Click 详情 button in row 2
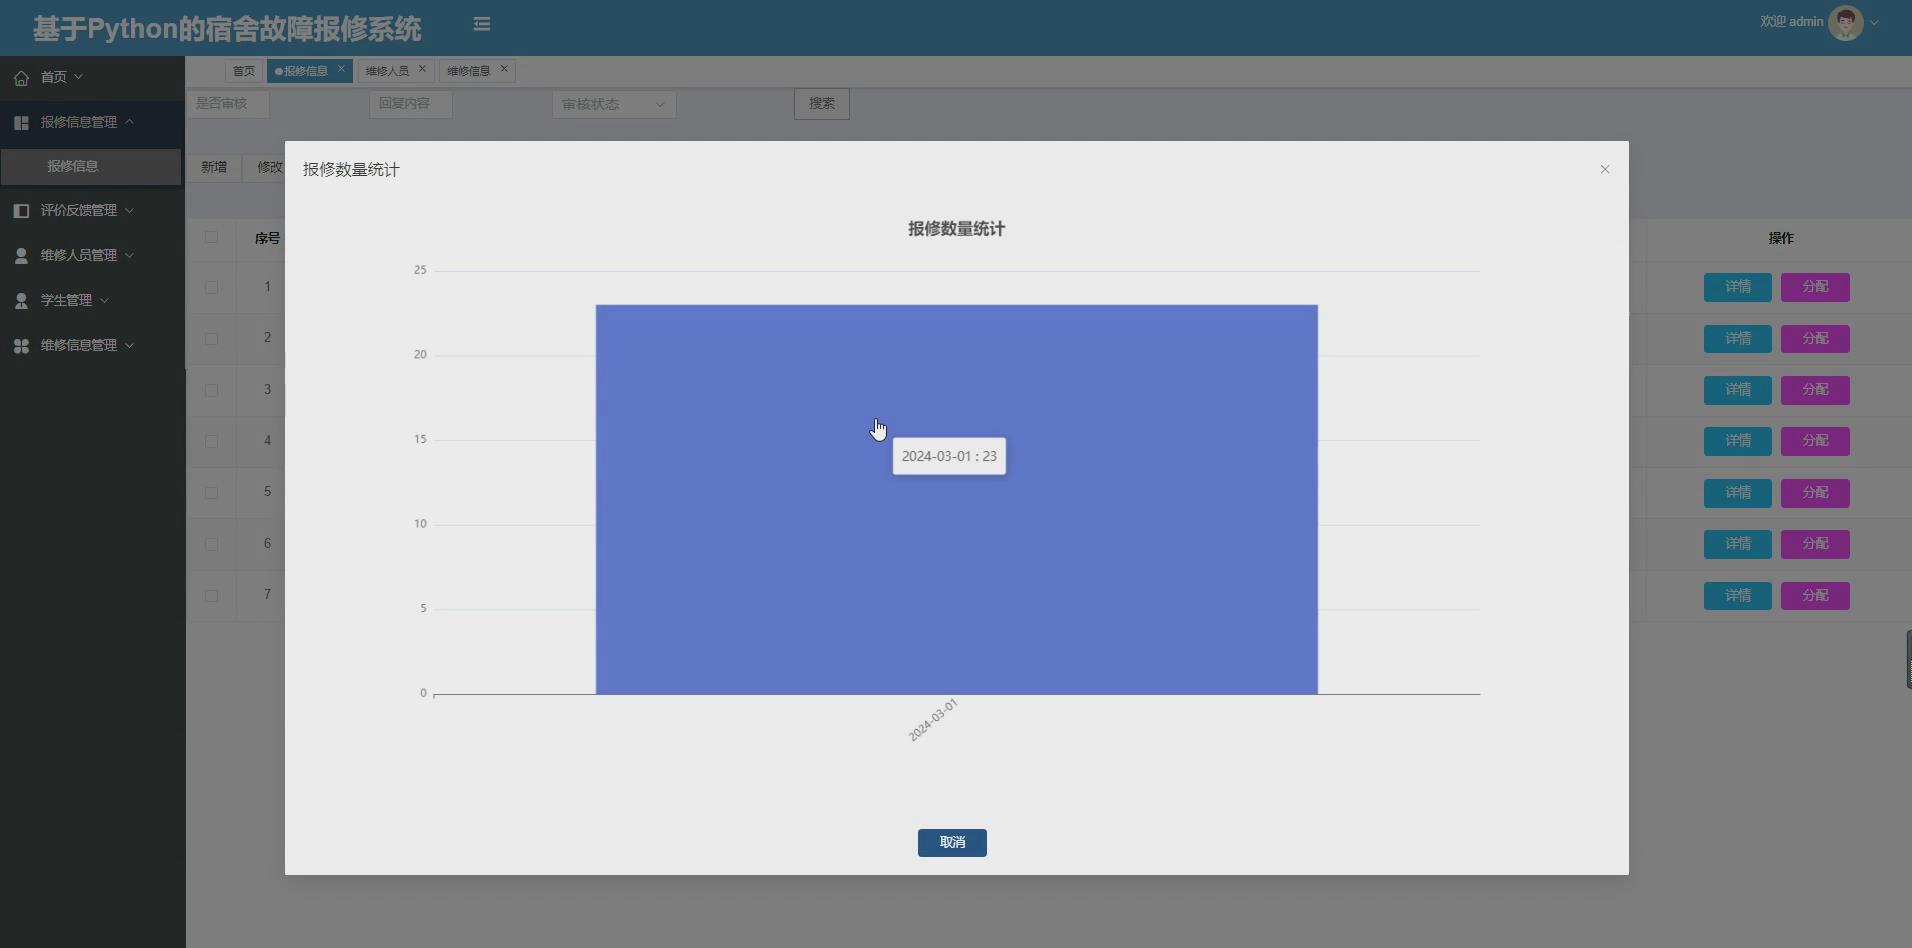1912x948 pixels. pos(1738,339)
